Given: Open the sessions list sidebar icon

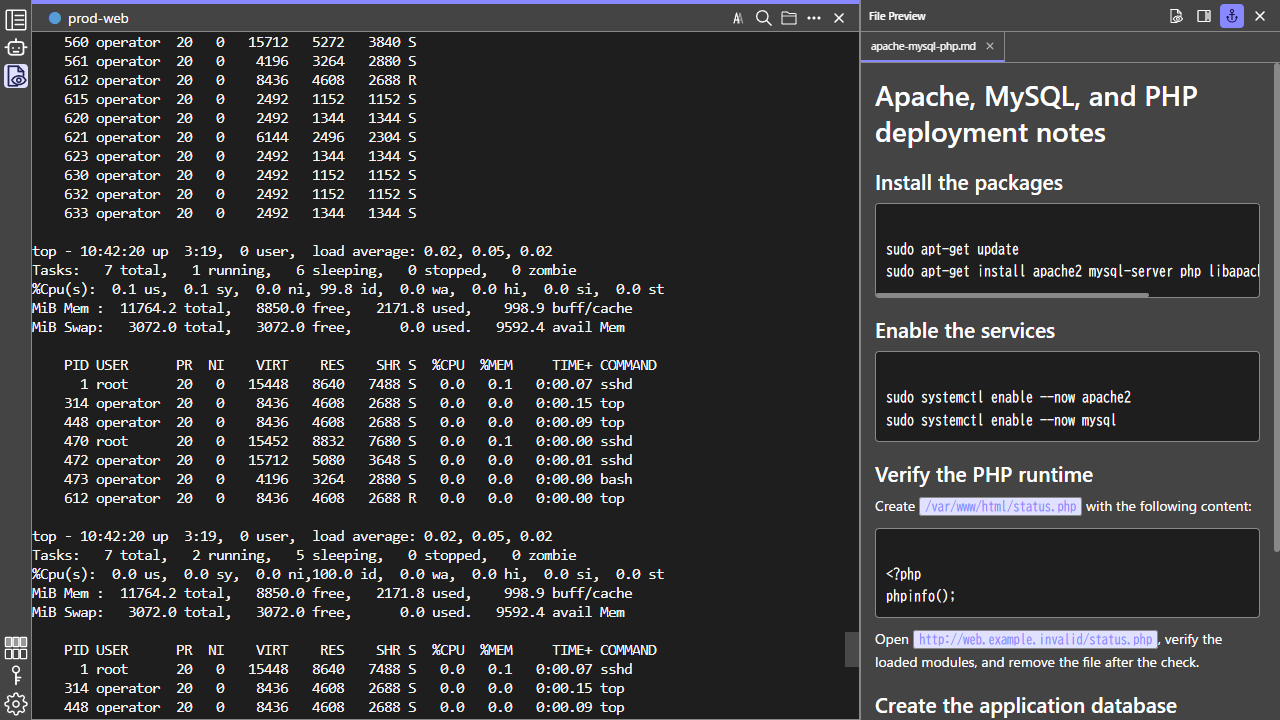Looking at the screenshot, I should (16, 19).
